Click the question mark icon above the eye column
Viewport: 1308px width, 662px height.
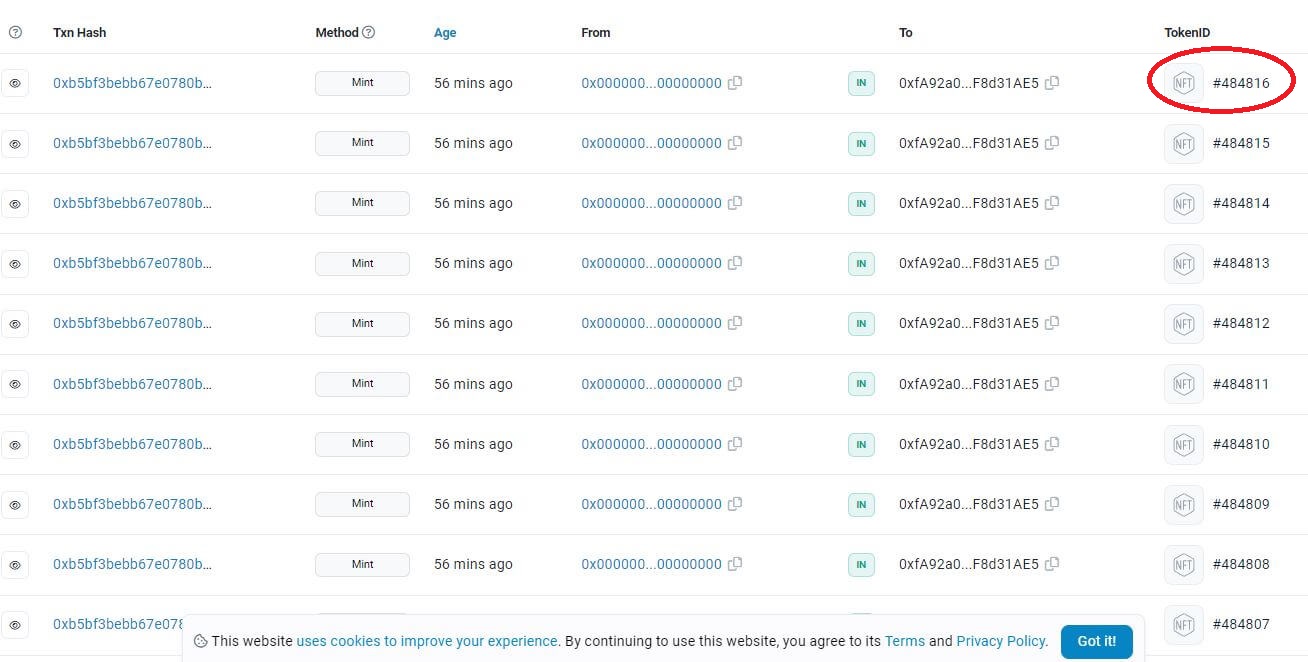tap(15, 32)
